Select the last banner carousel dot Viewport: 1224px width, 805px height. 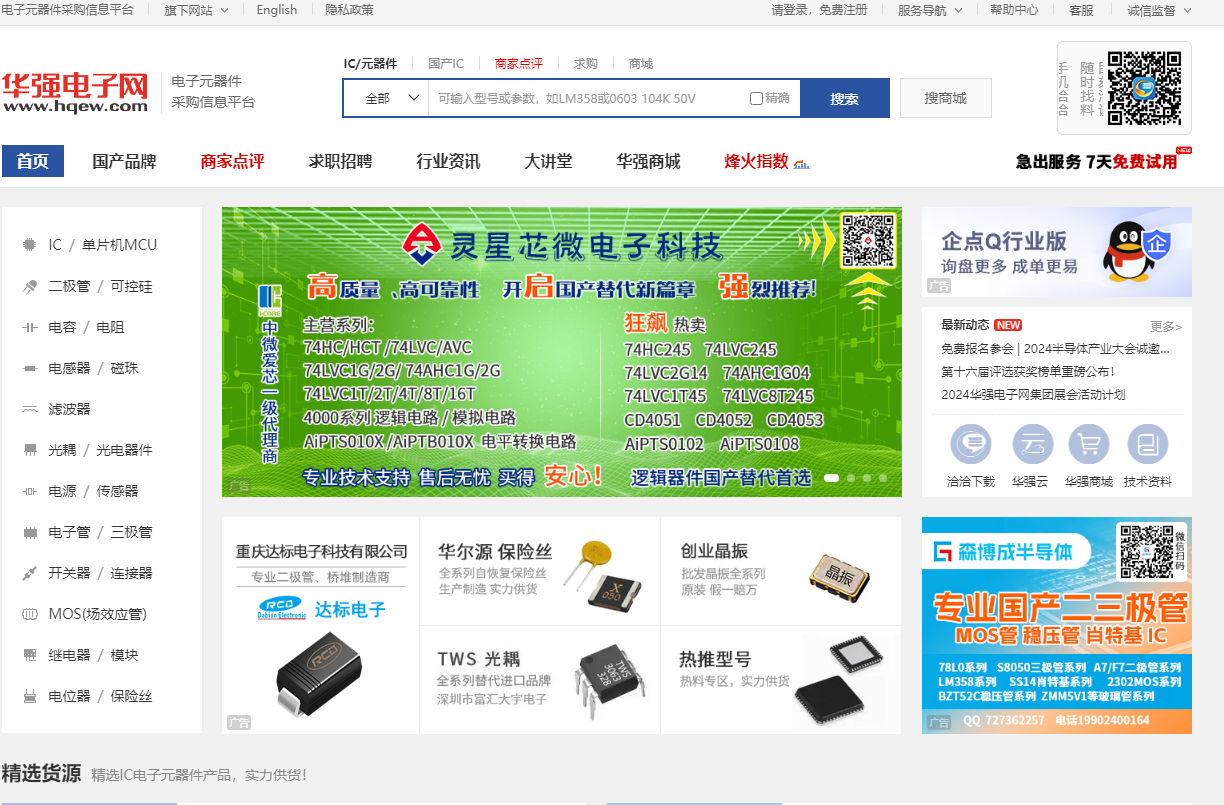pos(883,478)
